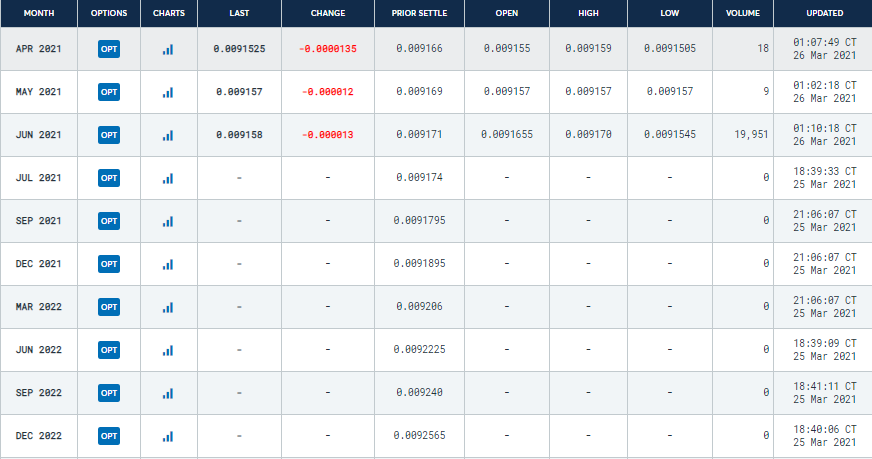Image resolution: width=872 pixels, height=459 pixels.
Task: Click prior settle value 0.0091795
Action: tap(419, 220)
